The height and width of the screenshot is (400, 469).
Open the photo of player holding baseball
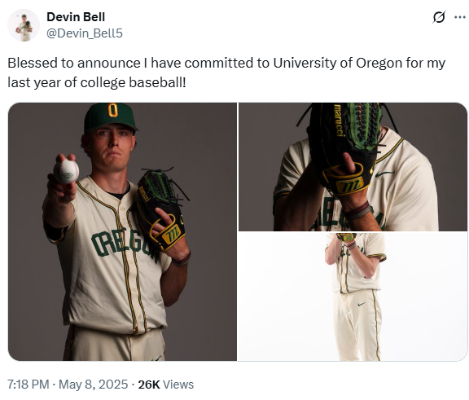[122, 232]
